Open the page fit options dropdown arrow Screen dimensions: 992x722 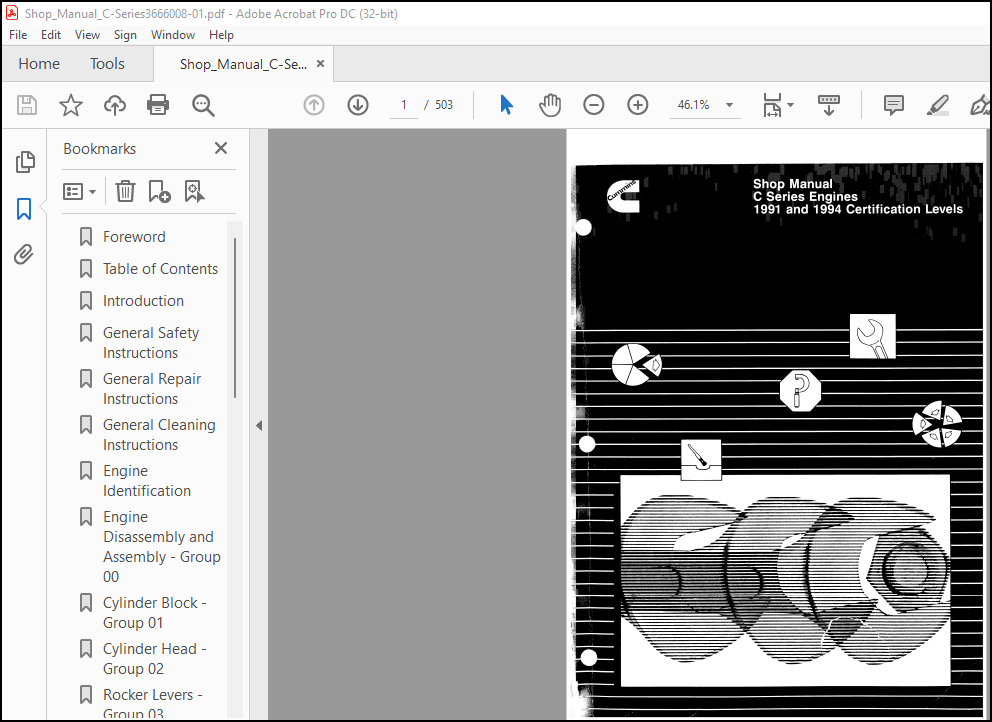tap(790, 105)
